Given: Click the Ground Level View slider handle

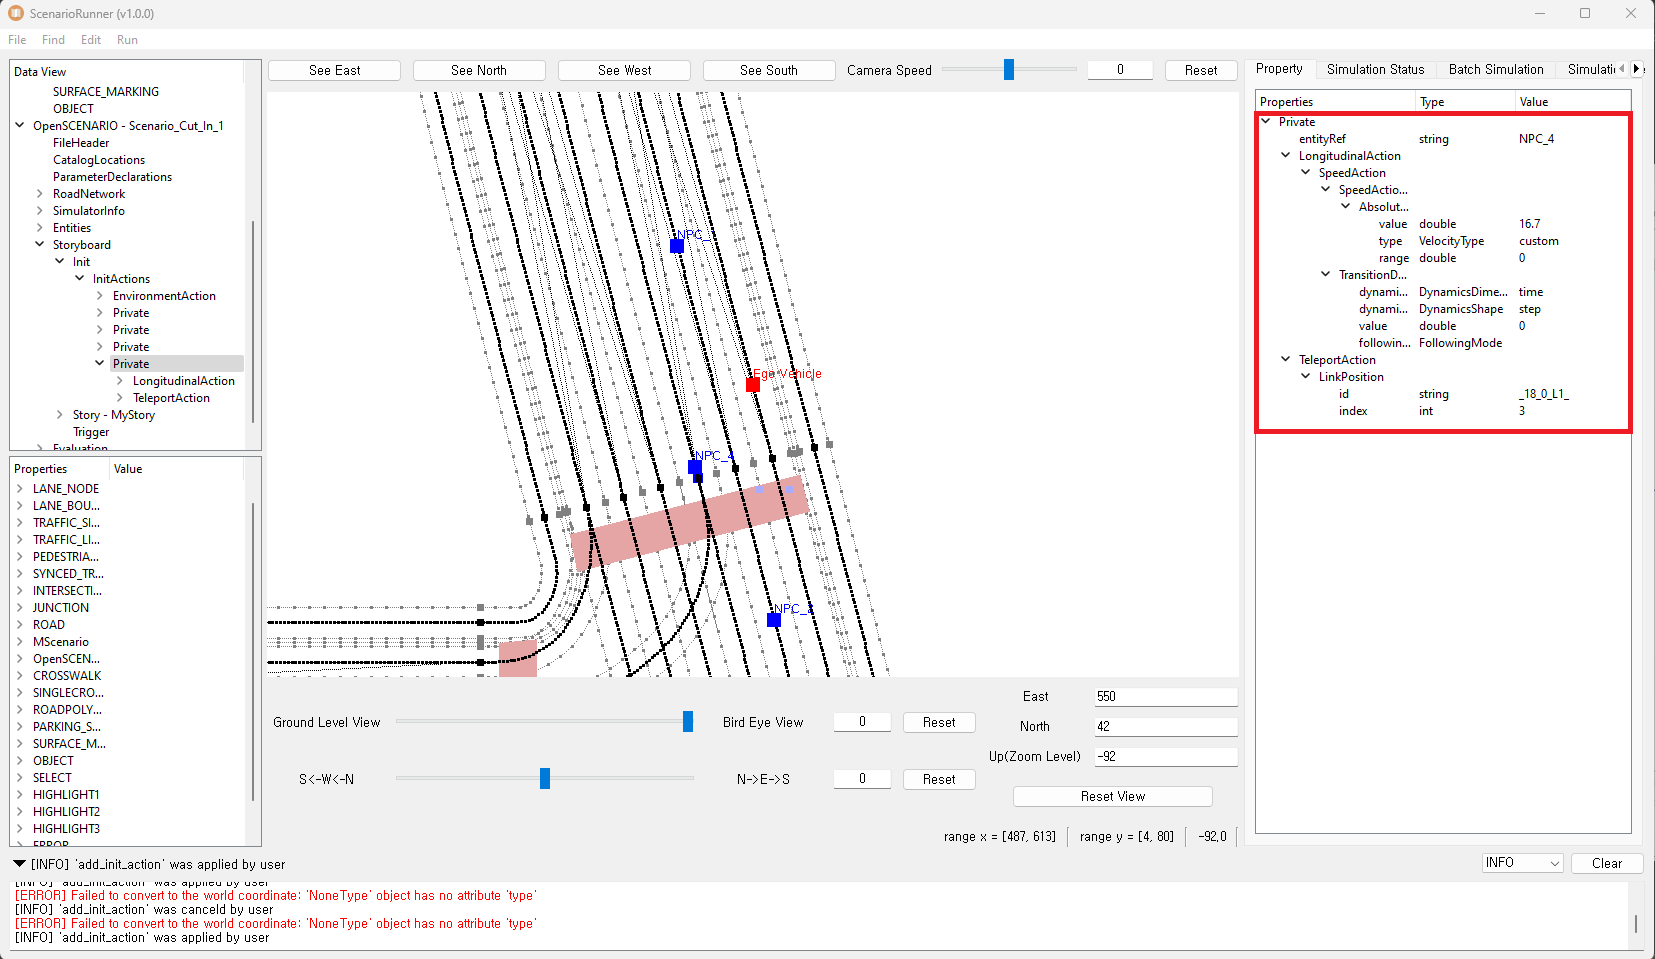Looking at the screenshot, I should pyautogui.click(x=688, y=722).
